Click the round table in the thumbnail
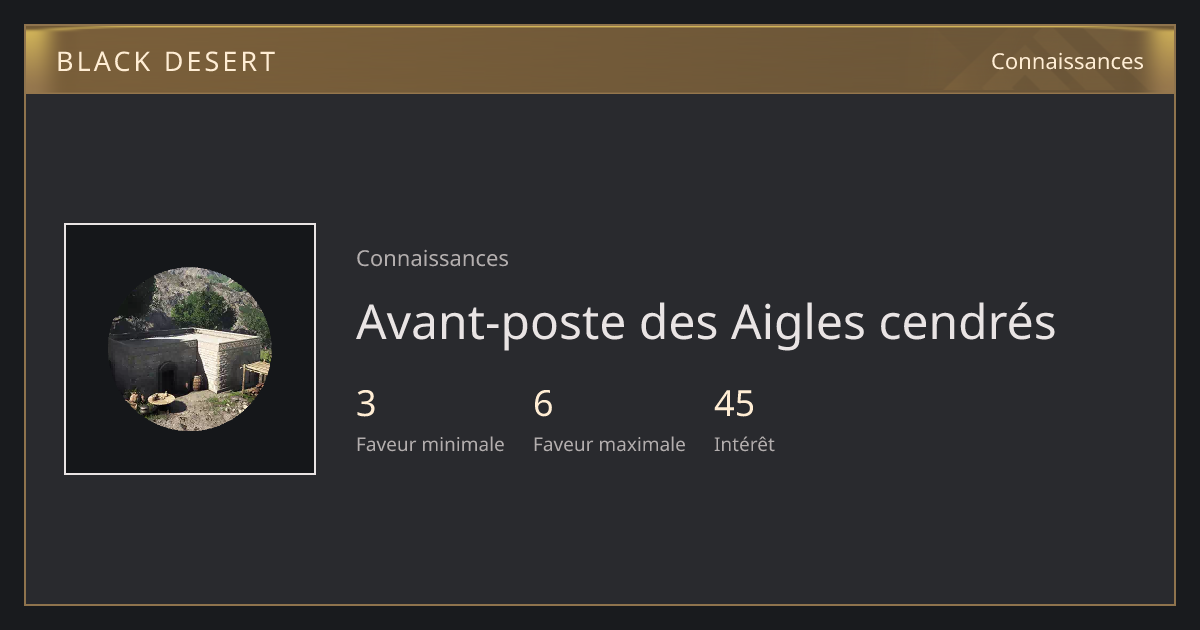1200x630 pixels. tap(161, 401)
